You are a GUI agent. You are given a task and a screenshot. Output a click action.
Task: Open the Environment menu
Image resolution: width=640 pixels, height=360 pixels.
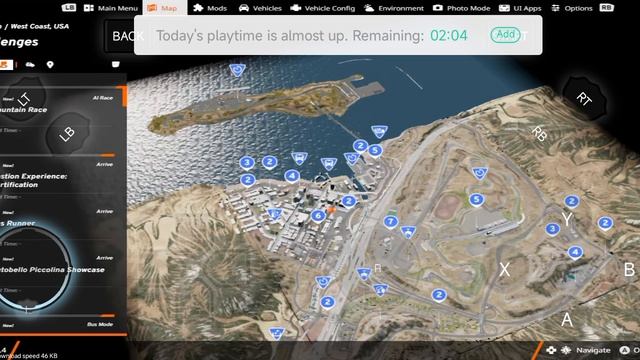click(x=393, y=8)
